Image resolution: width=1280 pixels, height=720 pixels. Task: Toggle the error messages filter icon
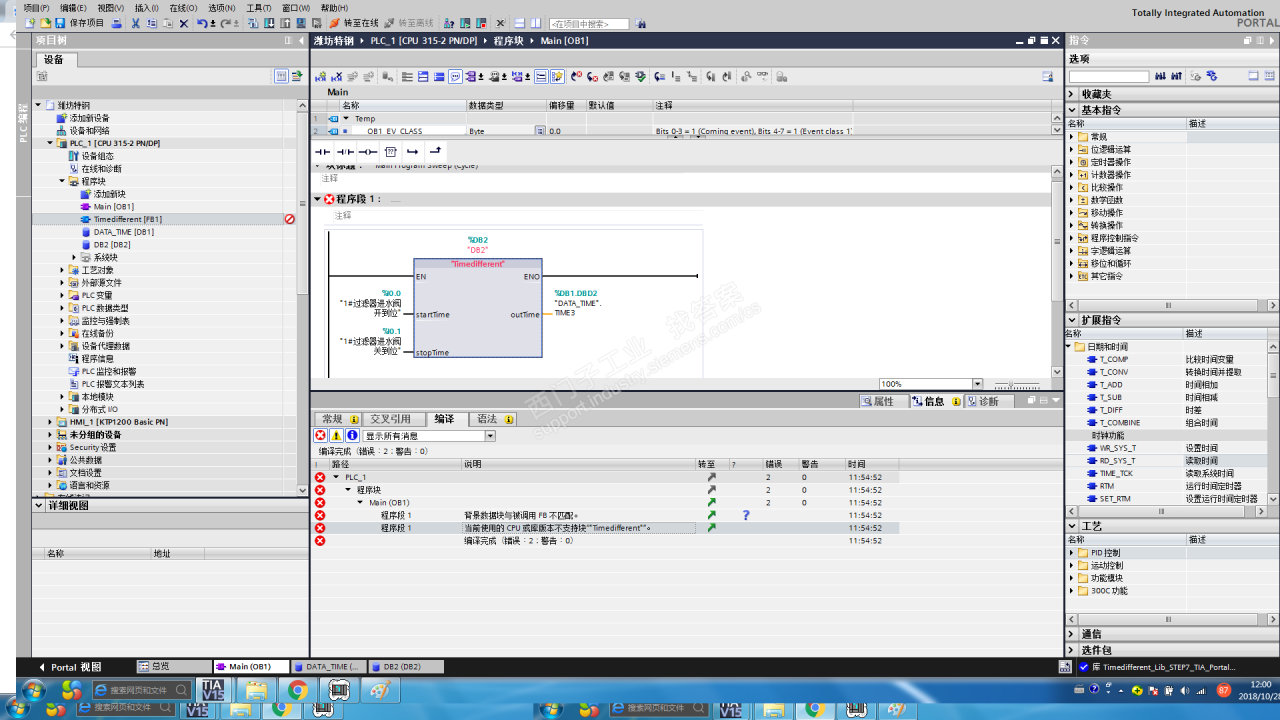click(320, 436)
